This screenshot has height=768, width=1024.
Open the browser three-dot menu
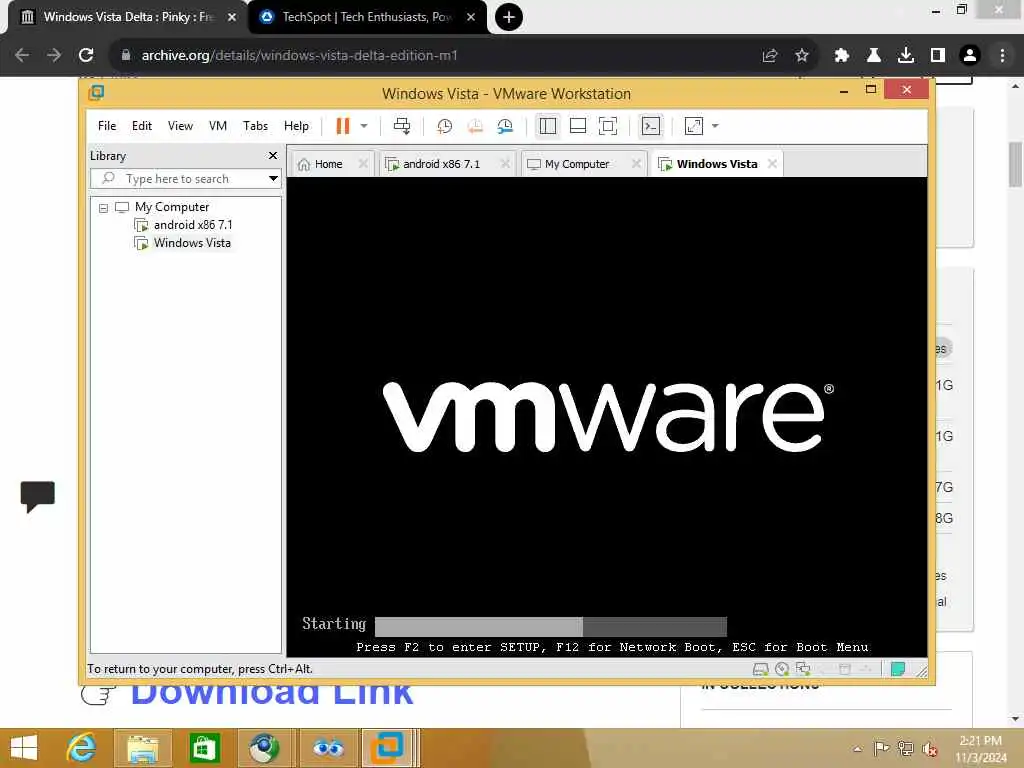(x=1002, y=56)
